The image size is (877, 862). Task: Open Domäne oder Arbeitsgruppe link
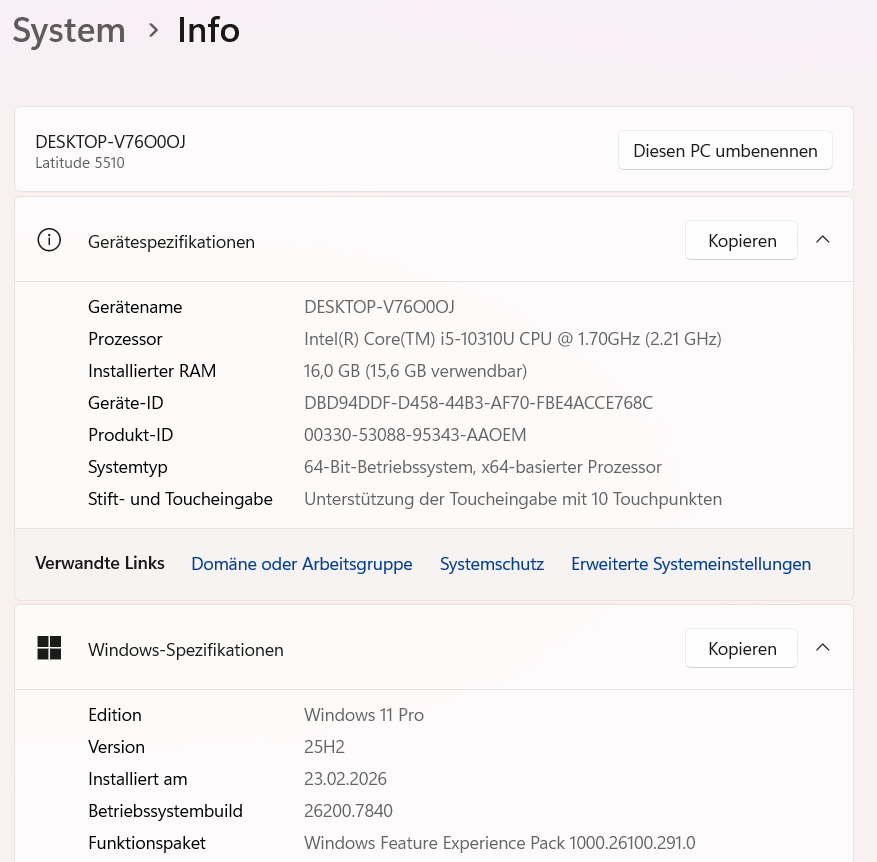301,564
